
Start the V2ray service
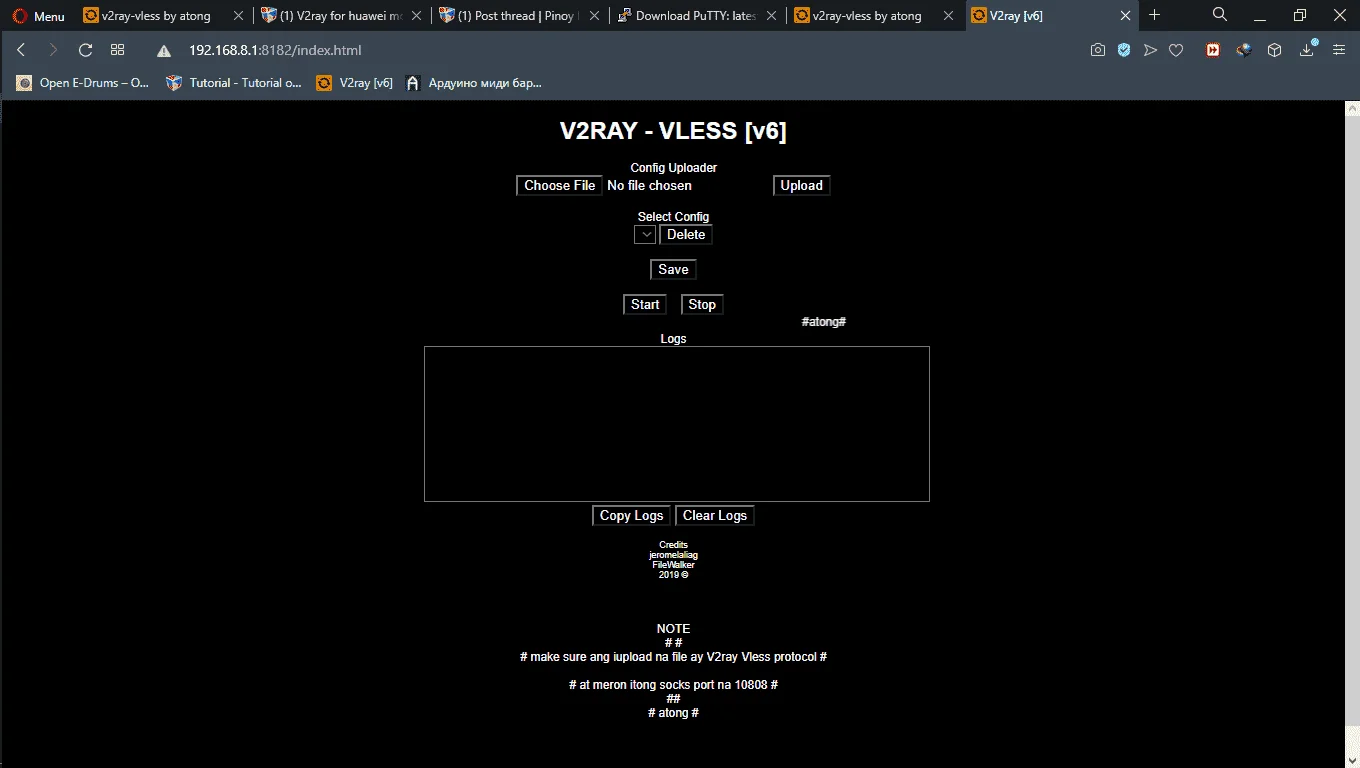pos(645,304)
